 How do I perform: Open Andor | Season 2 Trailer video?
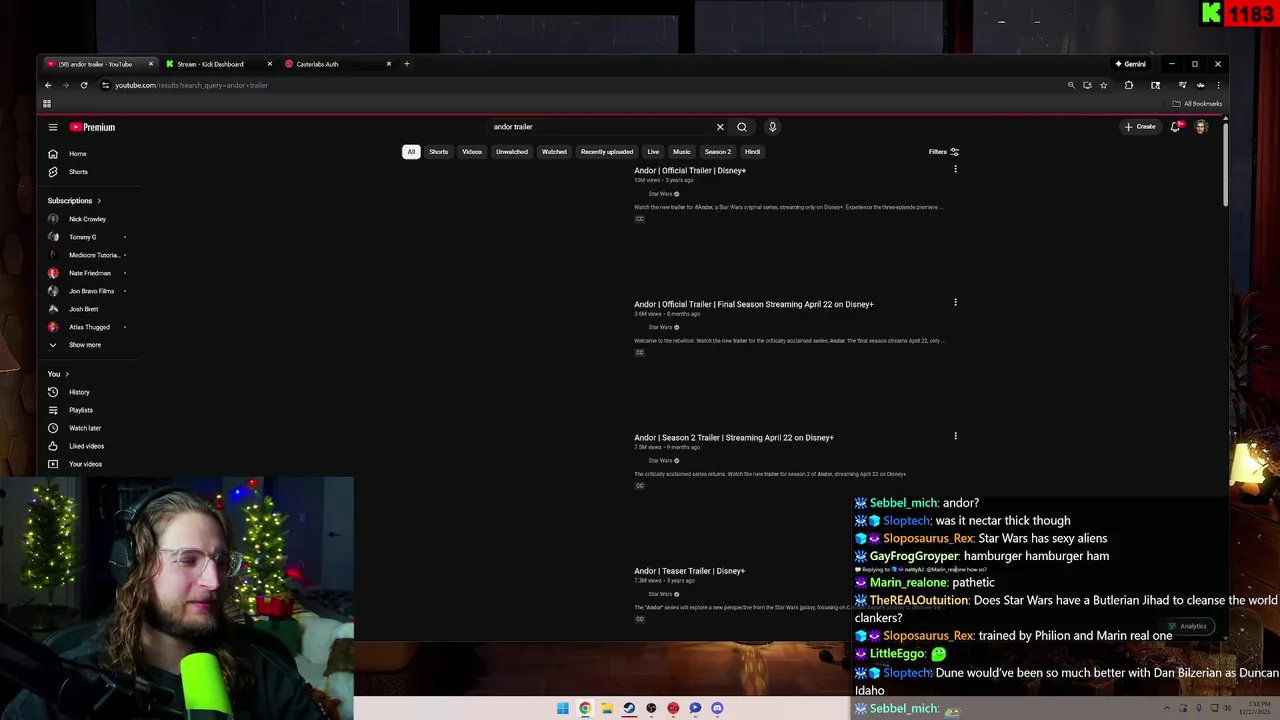pyautogui.click(x=734, y=437)
